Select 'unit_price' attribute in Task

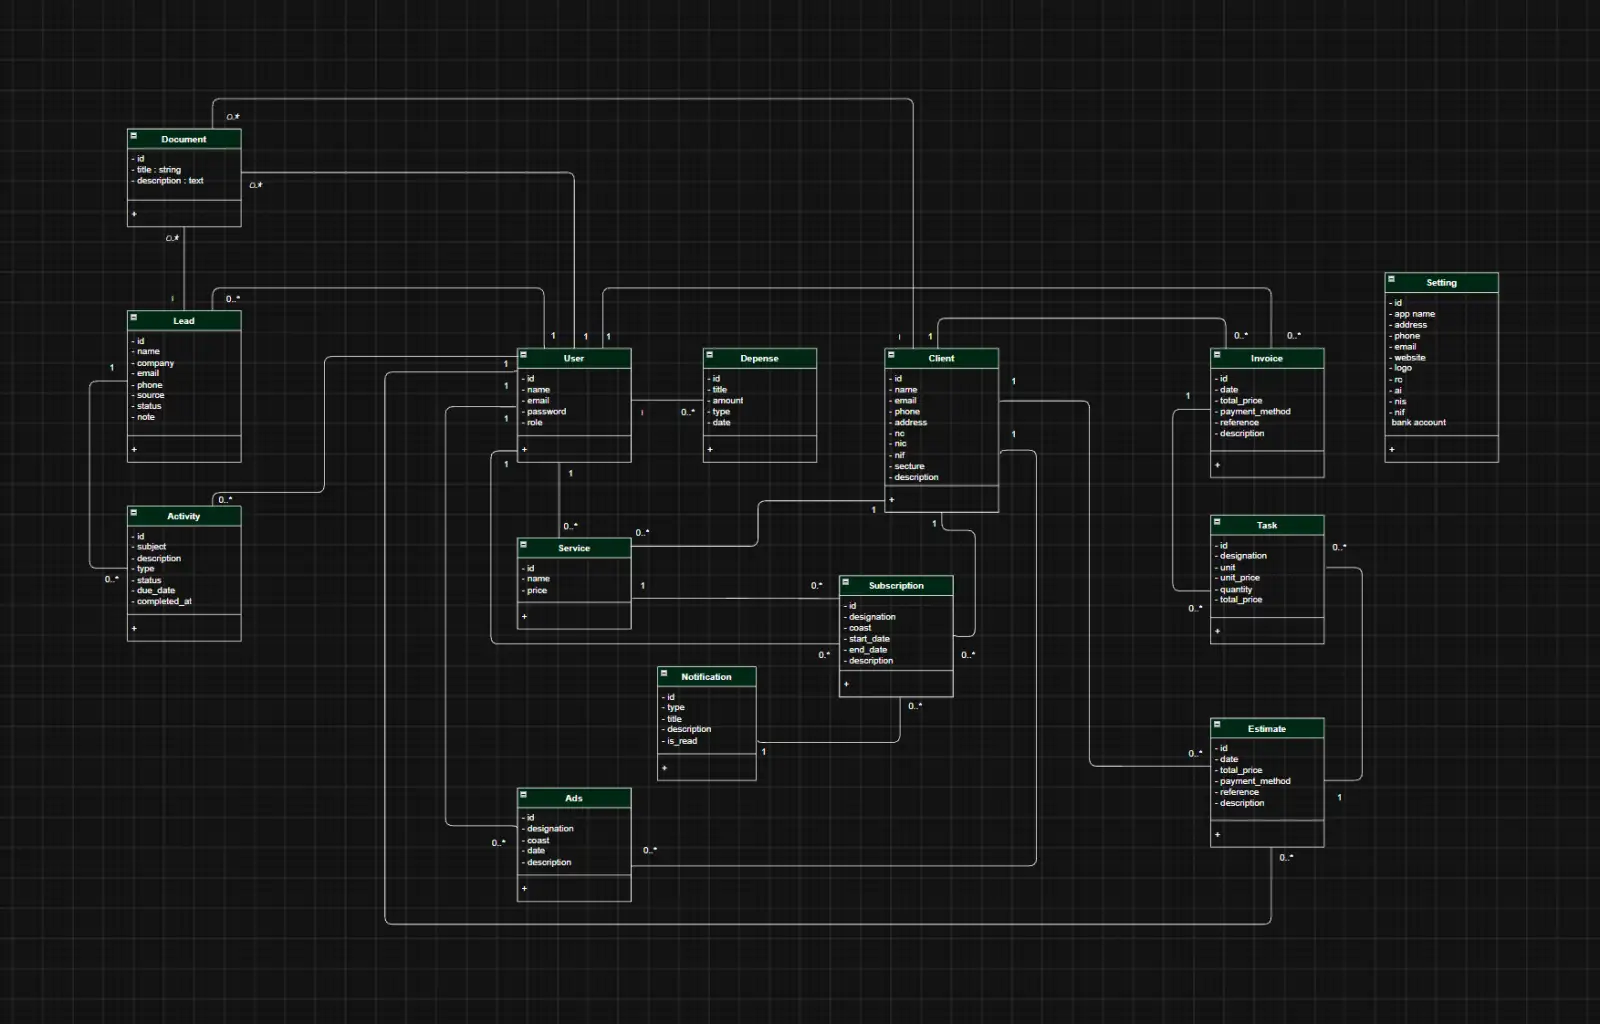[x=1240, y=578]
